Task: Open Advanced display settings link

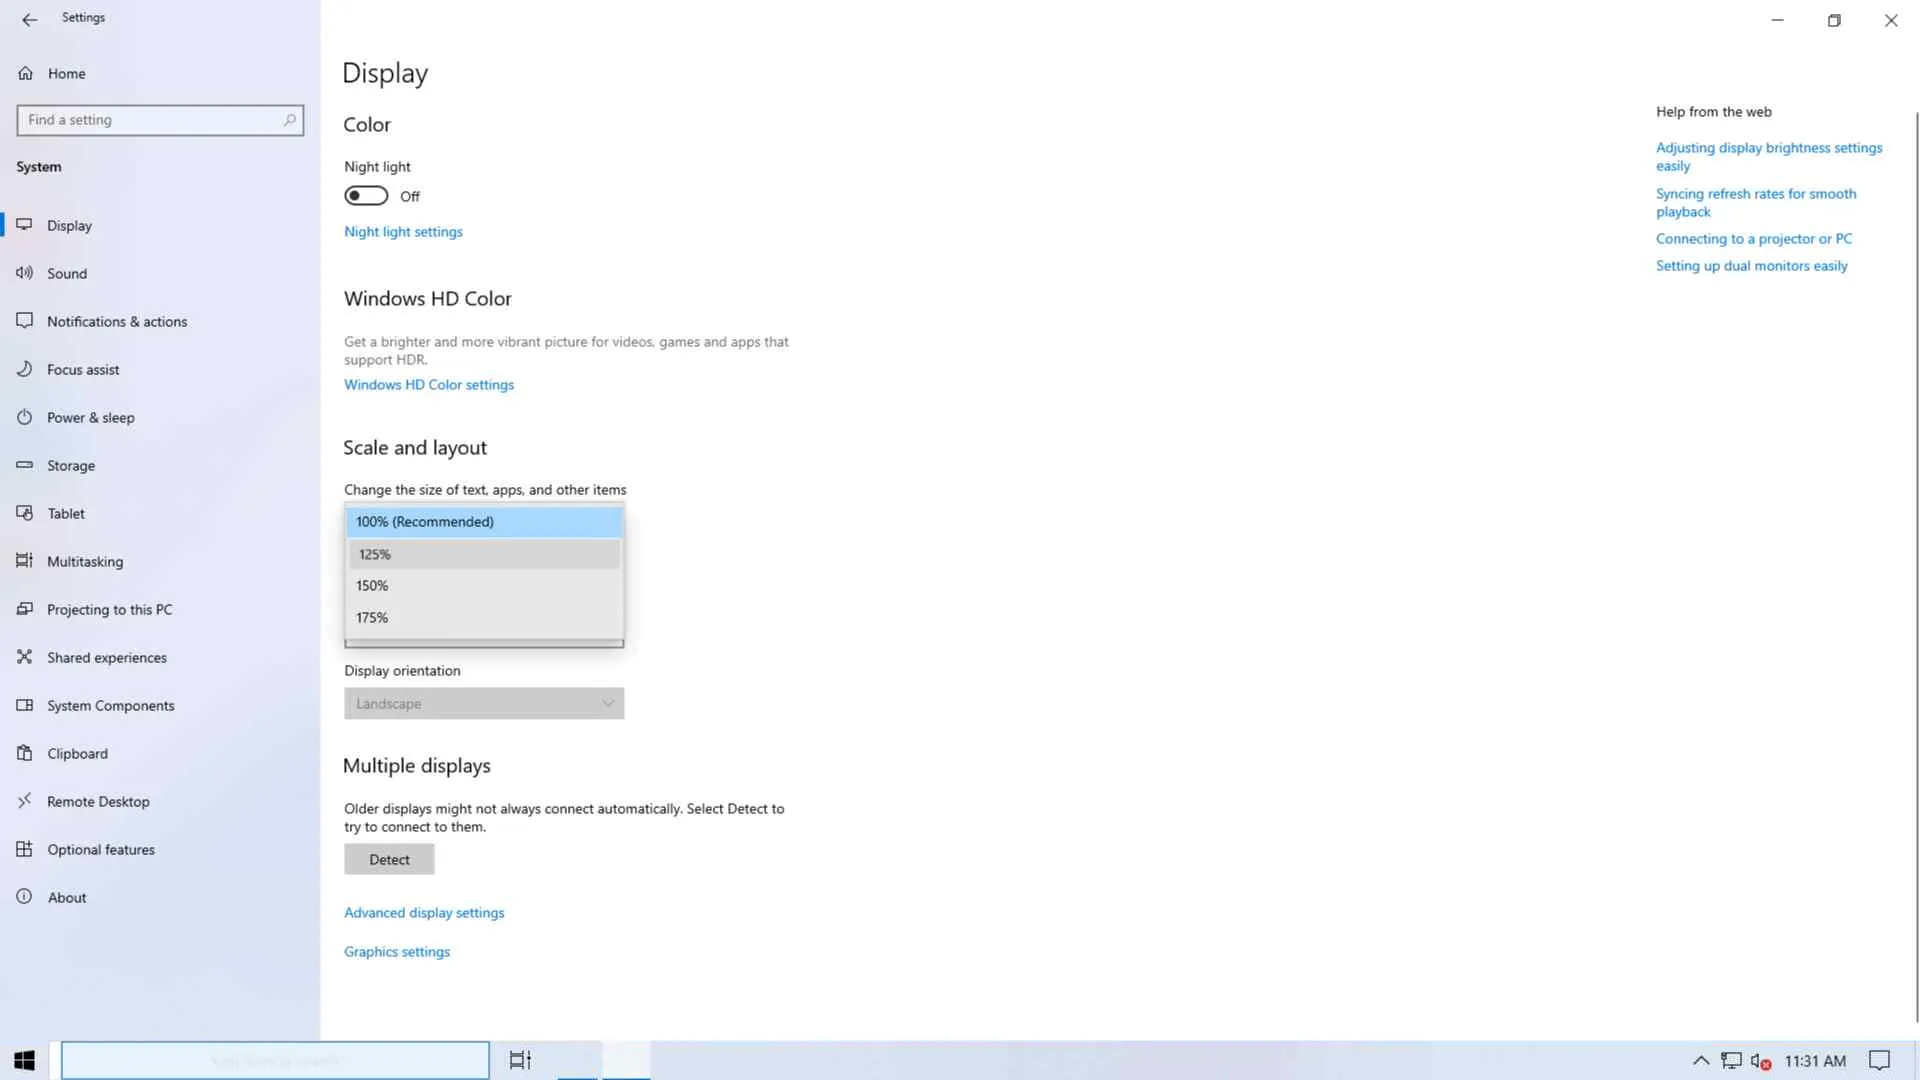Action: click(x=424, y=913)
